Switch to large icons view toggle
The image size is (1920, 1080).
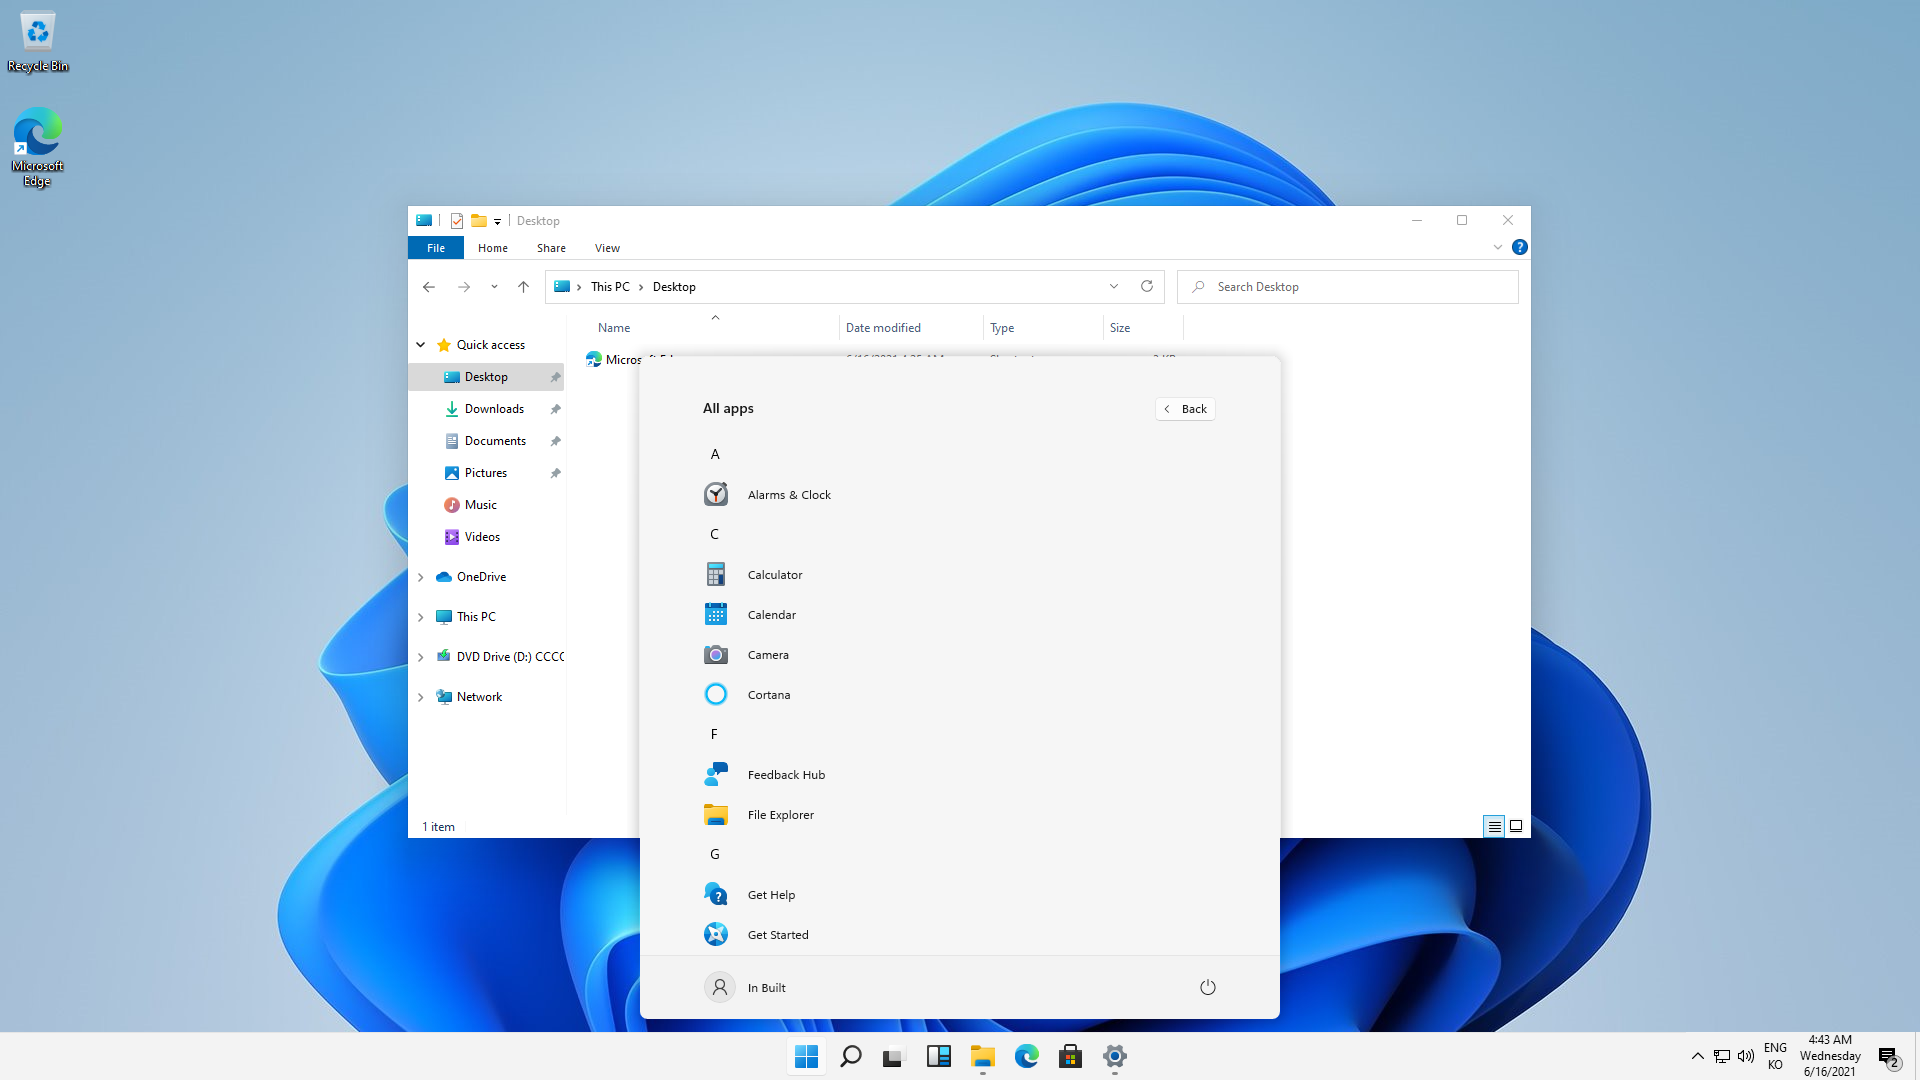coord(1516,826)
